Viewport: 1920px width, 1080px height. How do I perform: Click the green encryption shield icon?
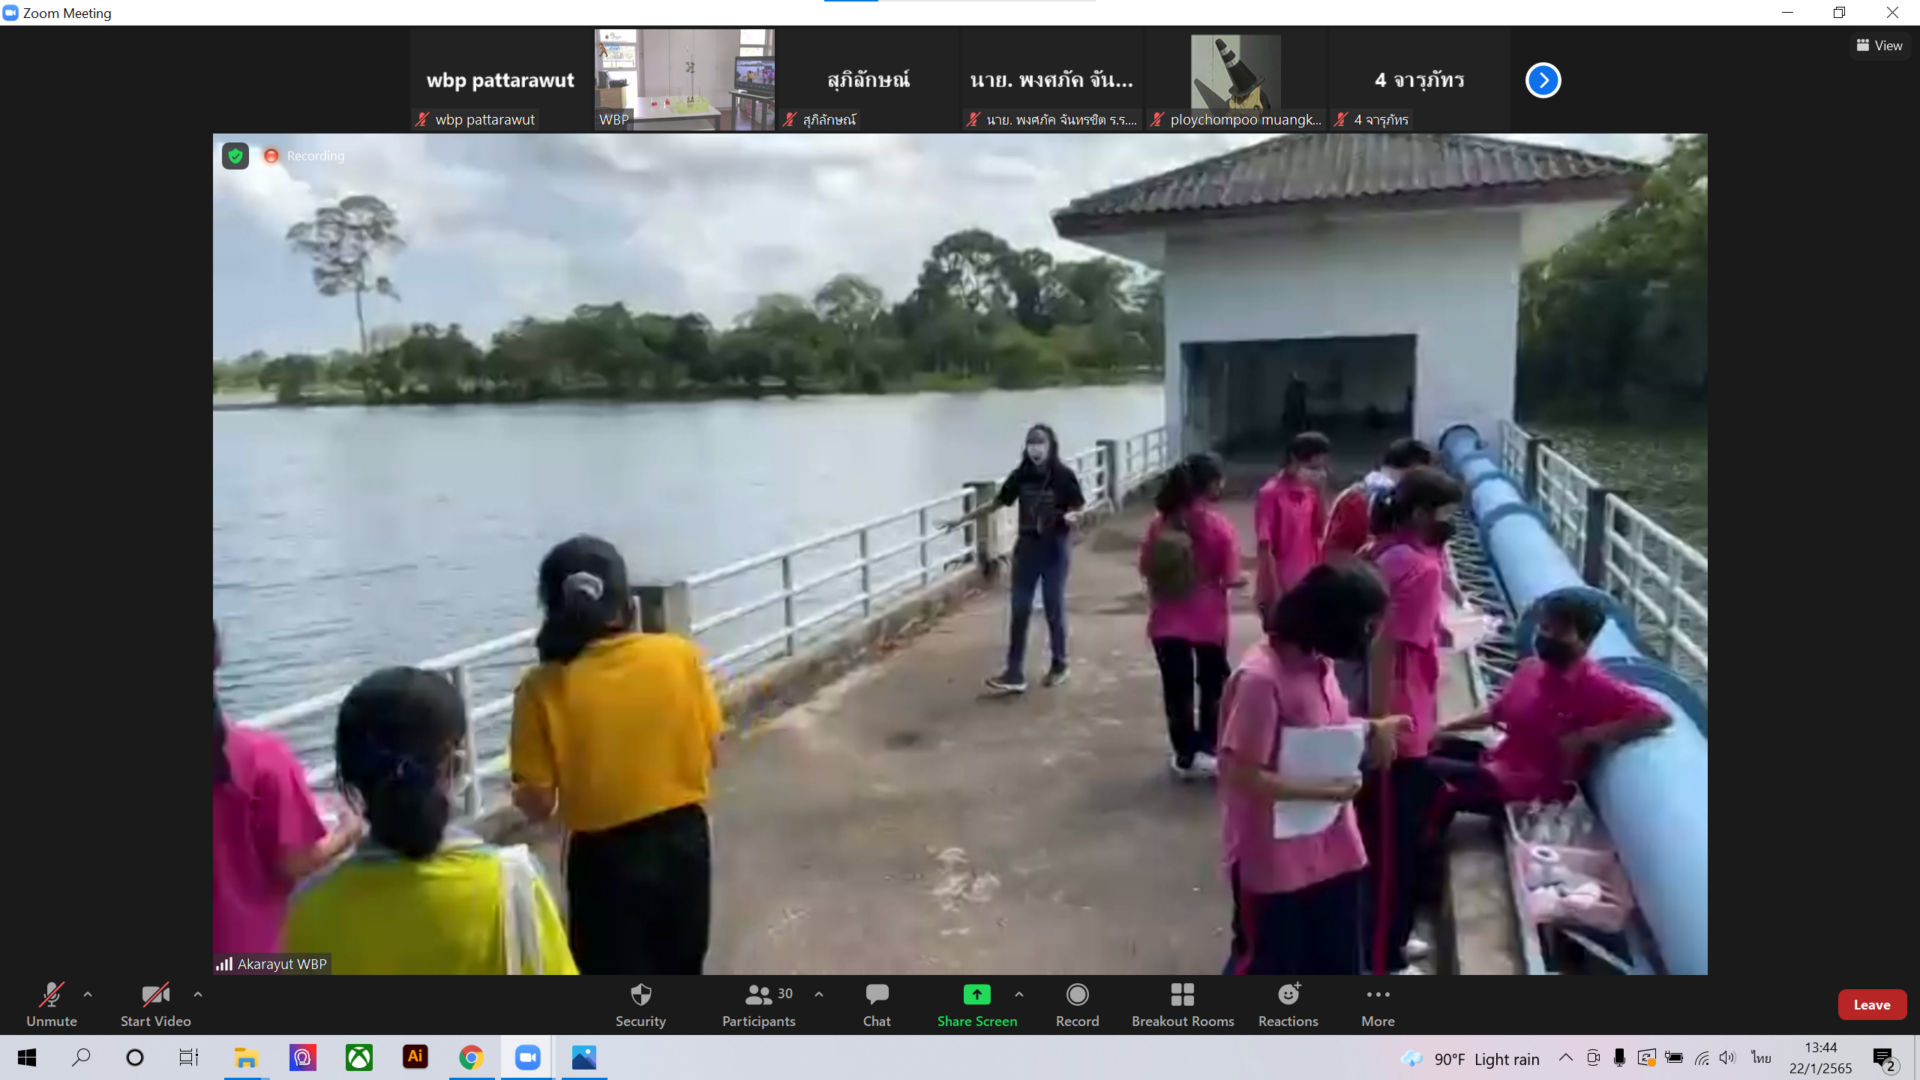tap(235, 156)
